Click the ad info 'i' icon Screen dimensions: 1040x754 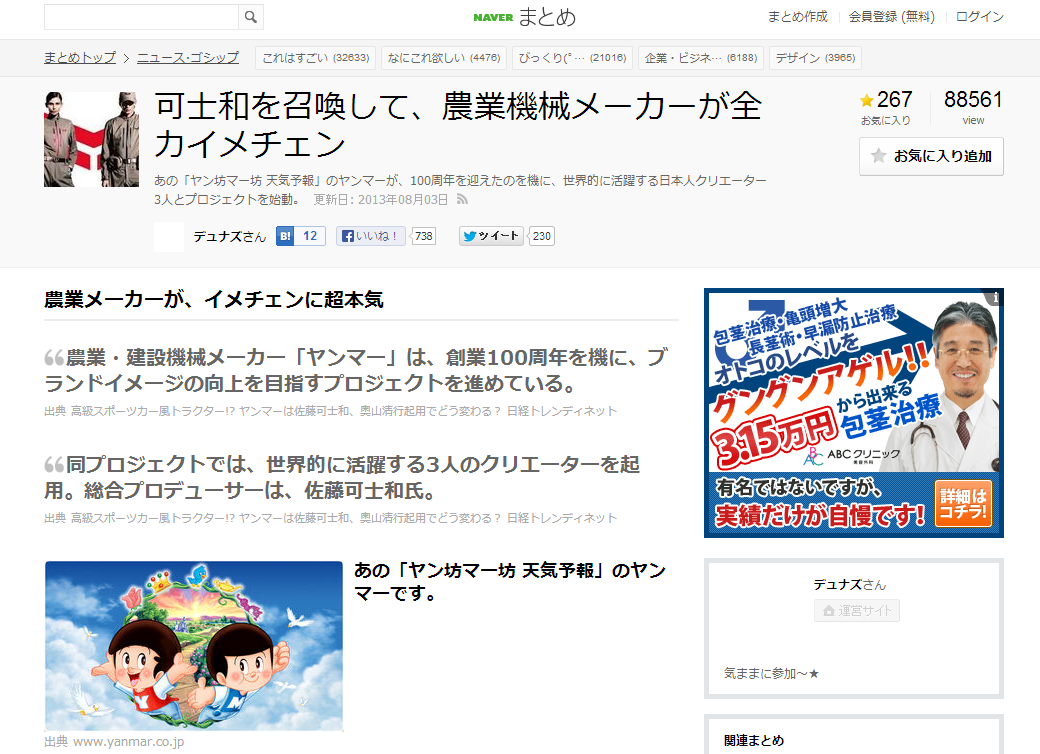(995, 297)
